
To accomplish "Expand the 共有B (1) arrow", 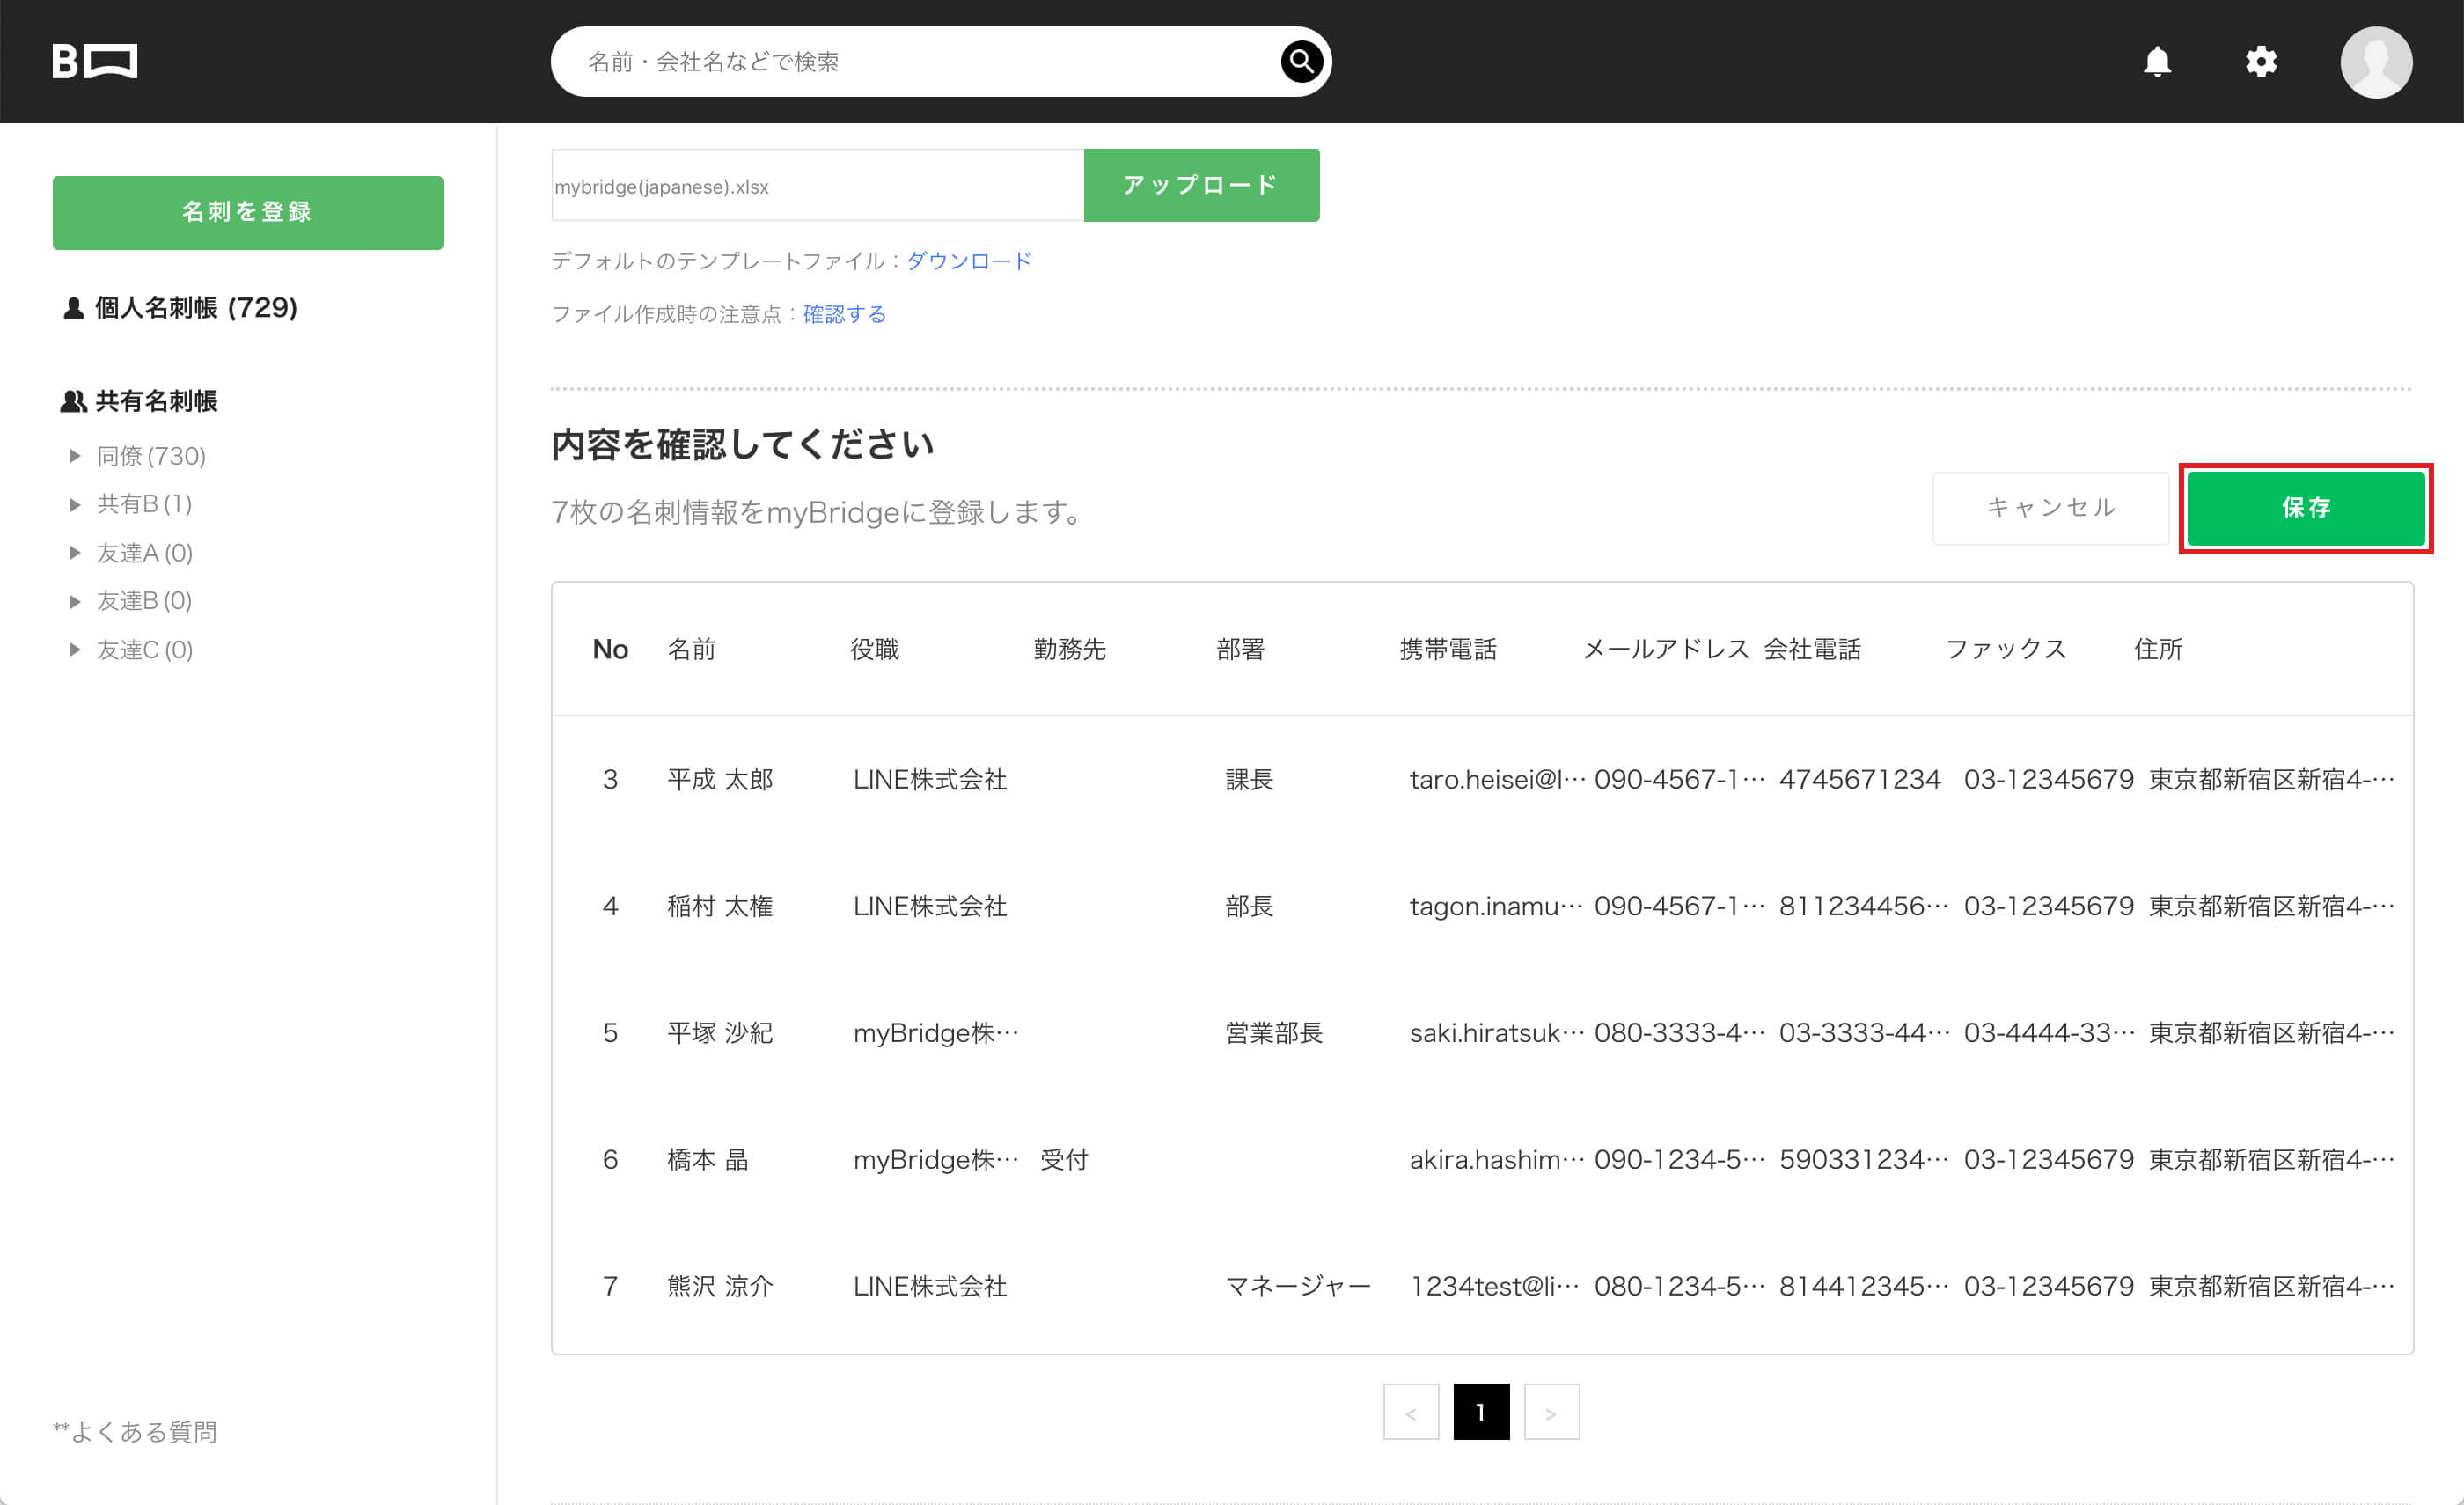I will (x=75, y=504).
